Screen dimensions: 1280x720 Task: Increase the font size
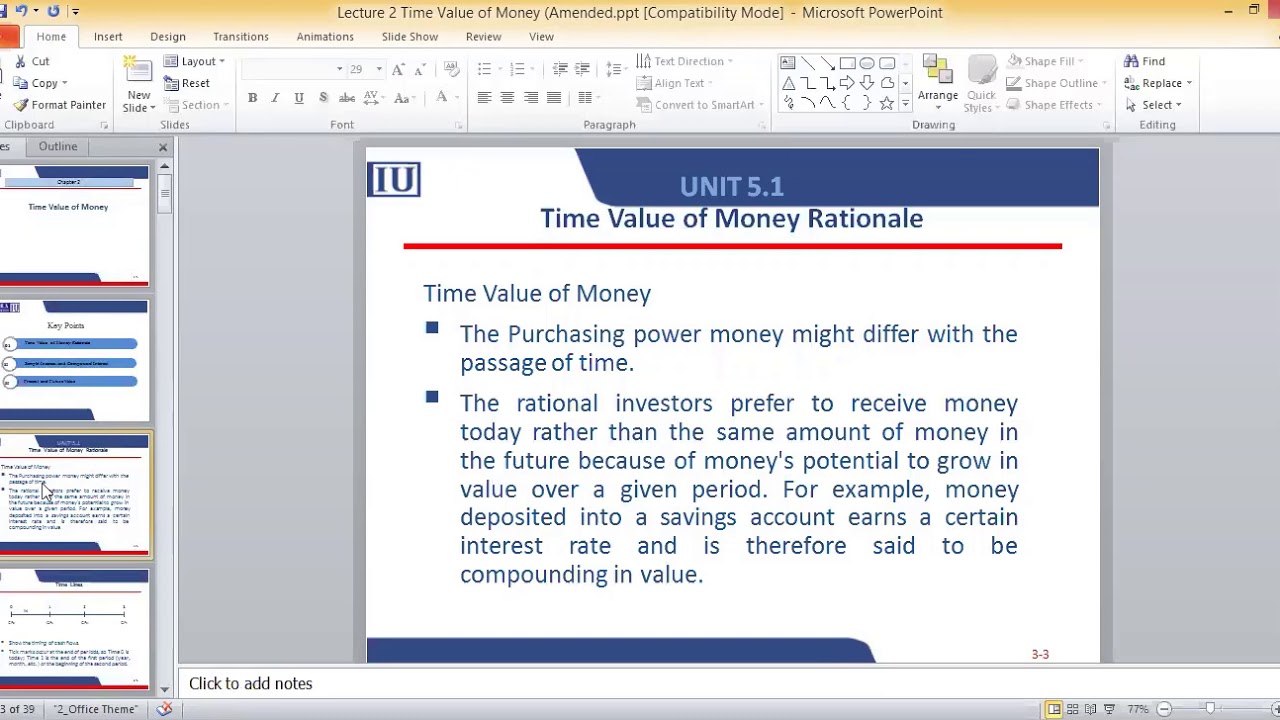[x=398, y=69]
